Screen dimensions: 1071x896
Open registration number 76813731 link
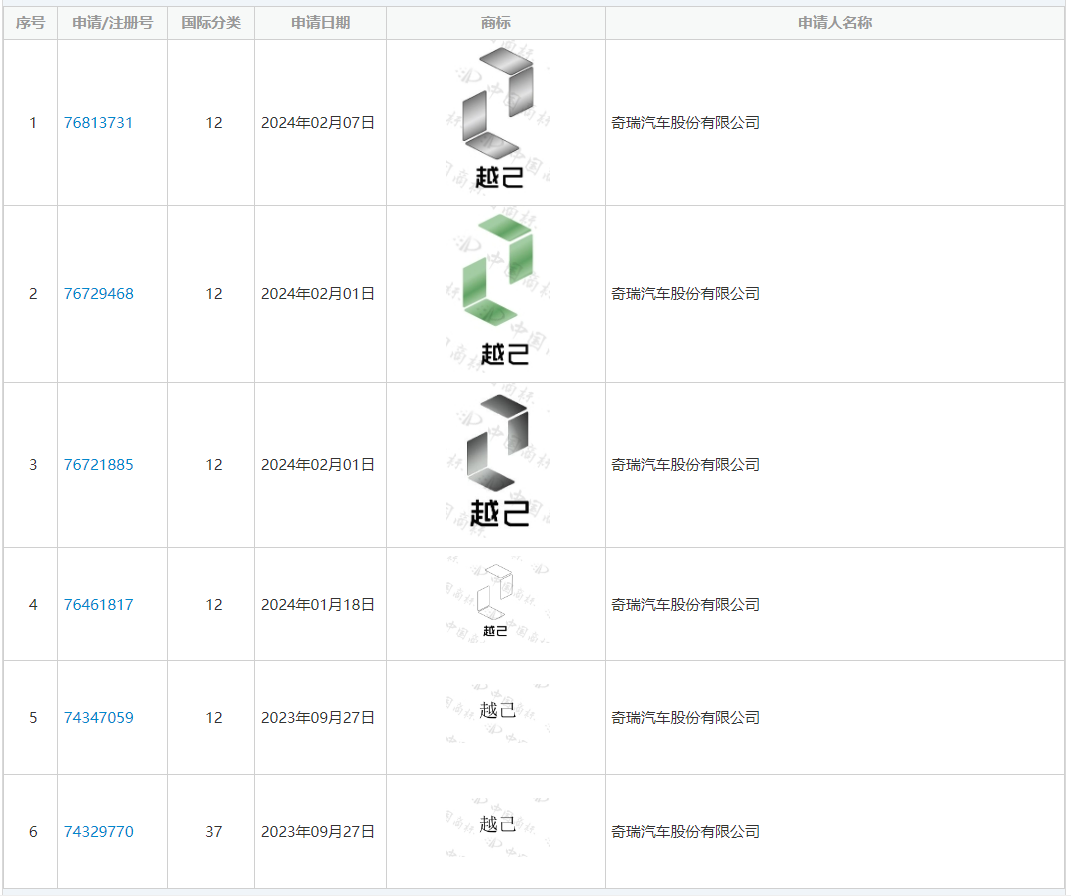tap(98, 123)
